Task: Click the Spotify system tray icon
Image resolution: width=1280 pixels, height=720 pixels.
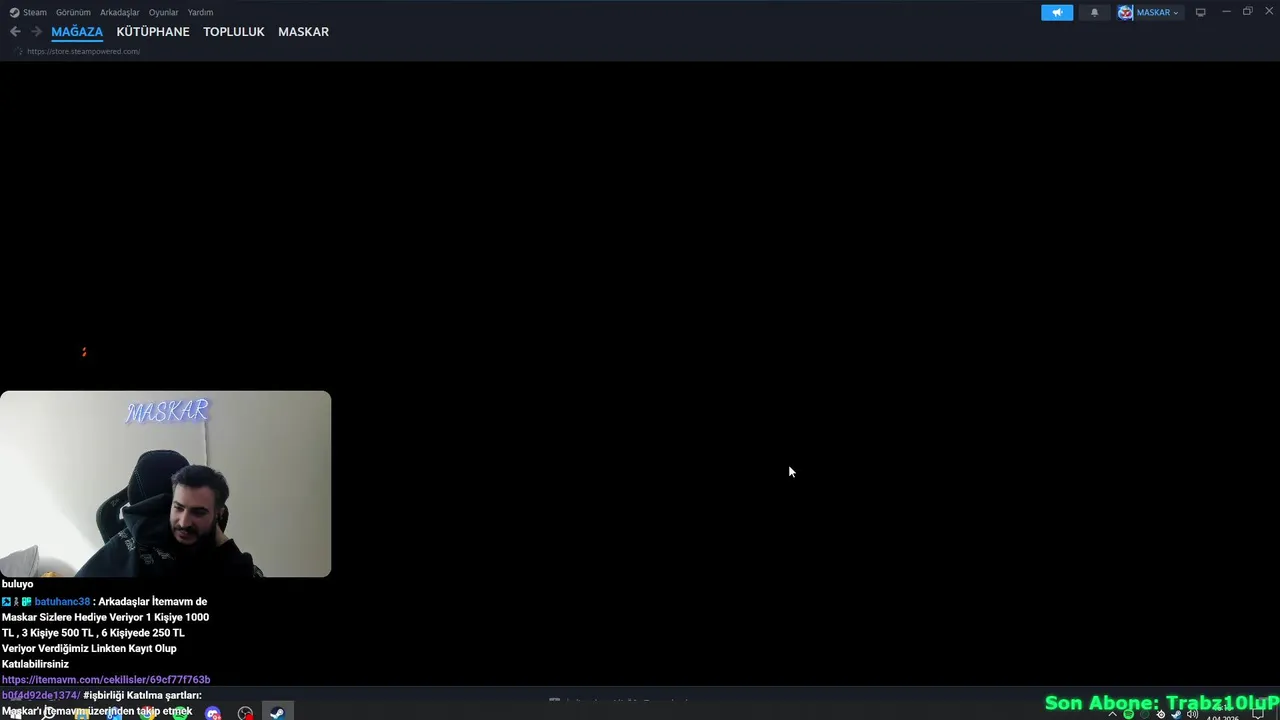Action: click(1128, 714)
